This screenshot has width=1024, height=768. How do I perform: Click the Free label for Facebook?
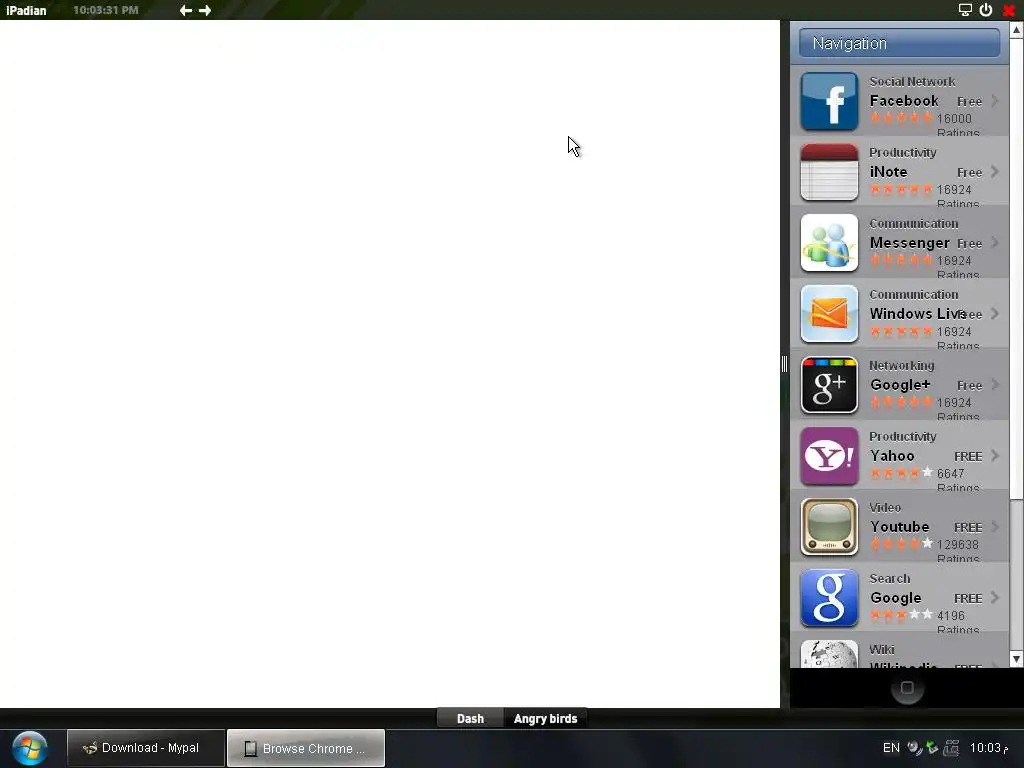969,102
